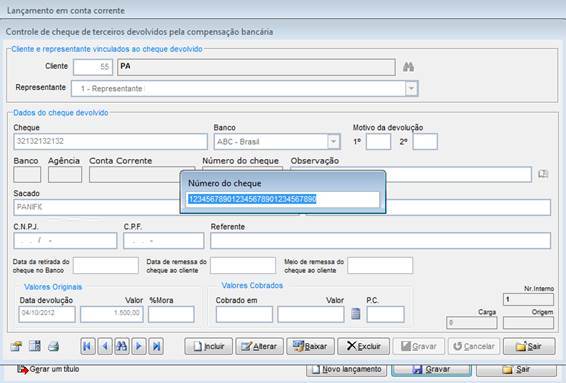
Task: Click the binoculars search icon beside Cliente
Action: pos(408,67)
